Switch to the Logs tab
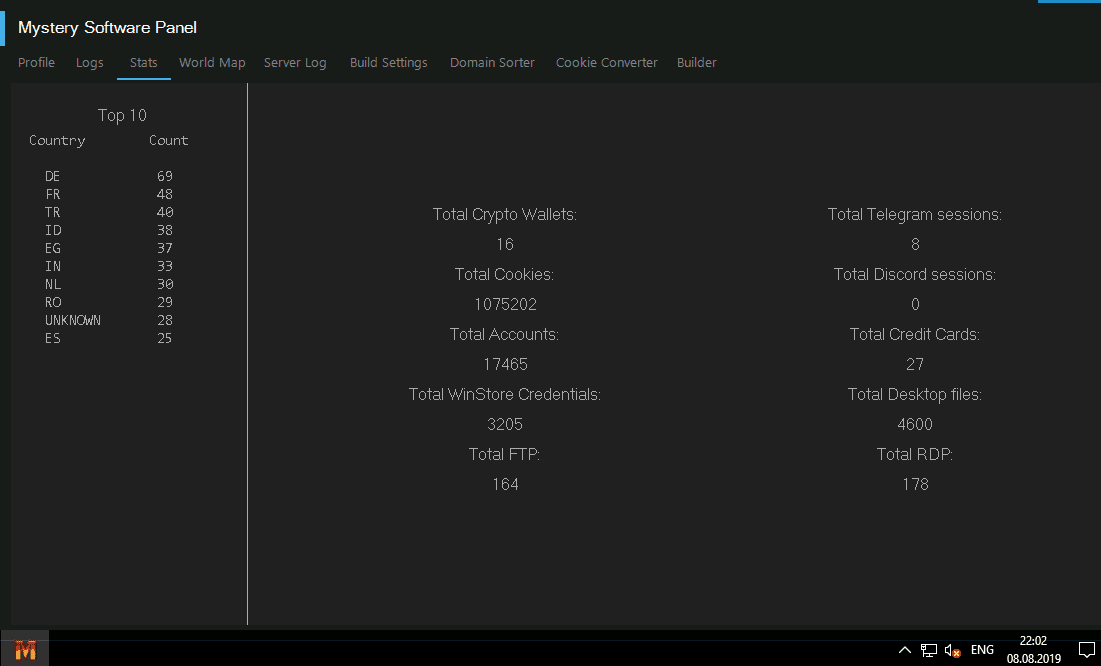Screen dimensions: 1101x666 tap(90, 63)
